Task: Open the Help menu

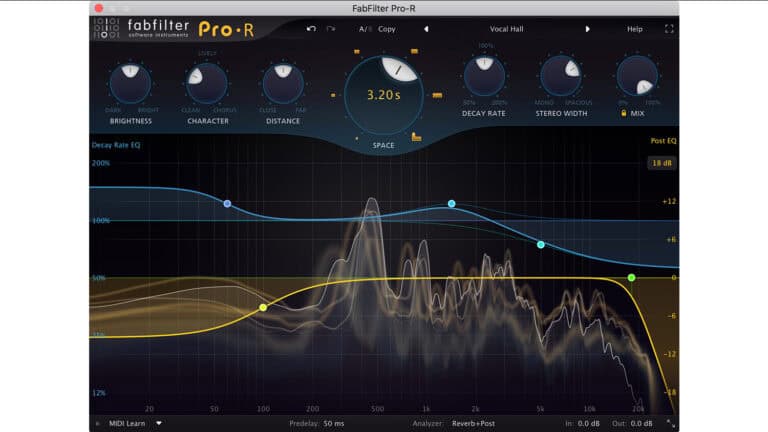Action: tap(635, 29)
